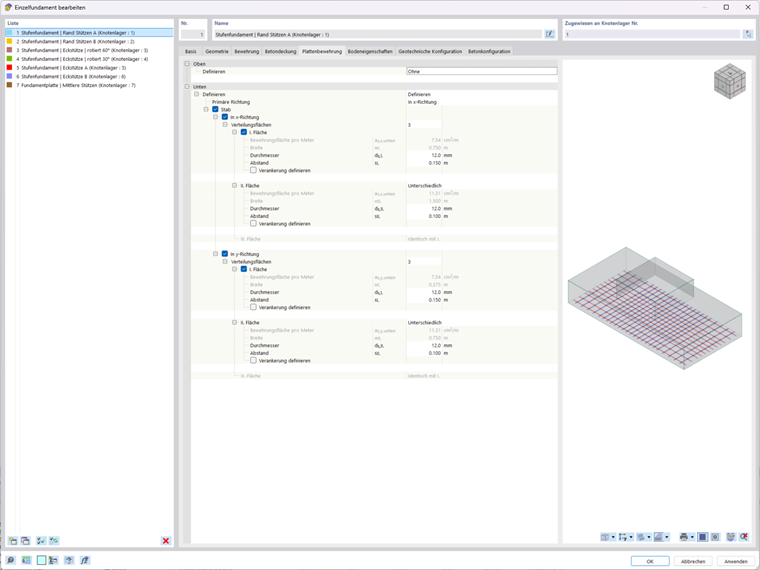Viewport: 760px width, 570px height.
Task: Open the Betonkonfiguration tab
Action: pyautogui.click(x=489, y=51)
